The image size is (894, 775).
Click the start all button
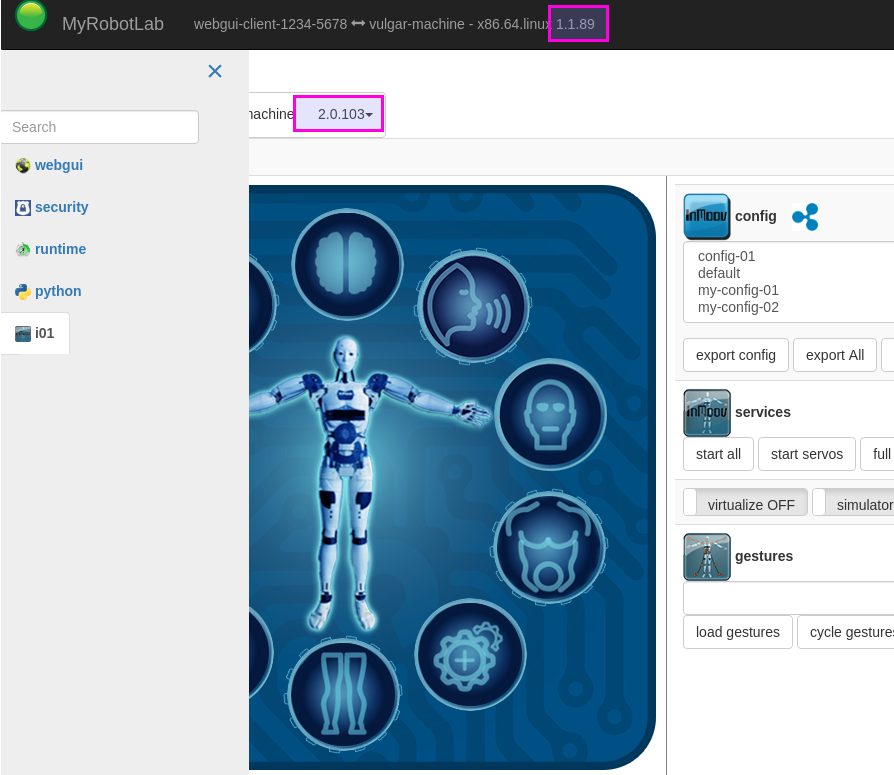click(718, 455)
